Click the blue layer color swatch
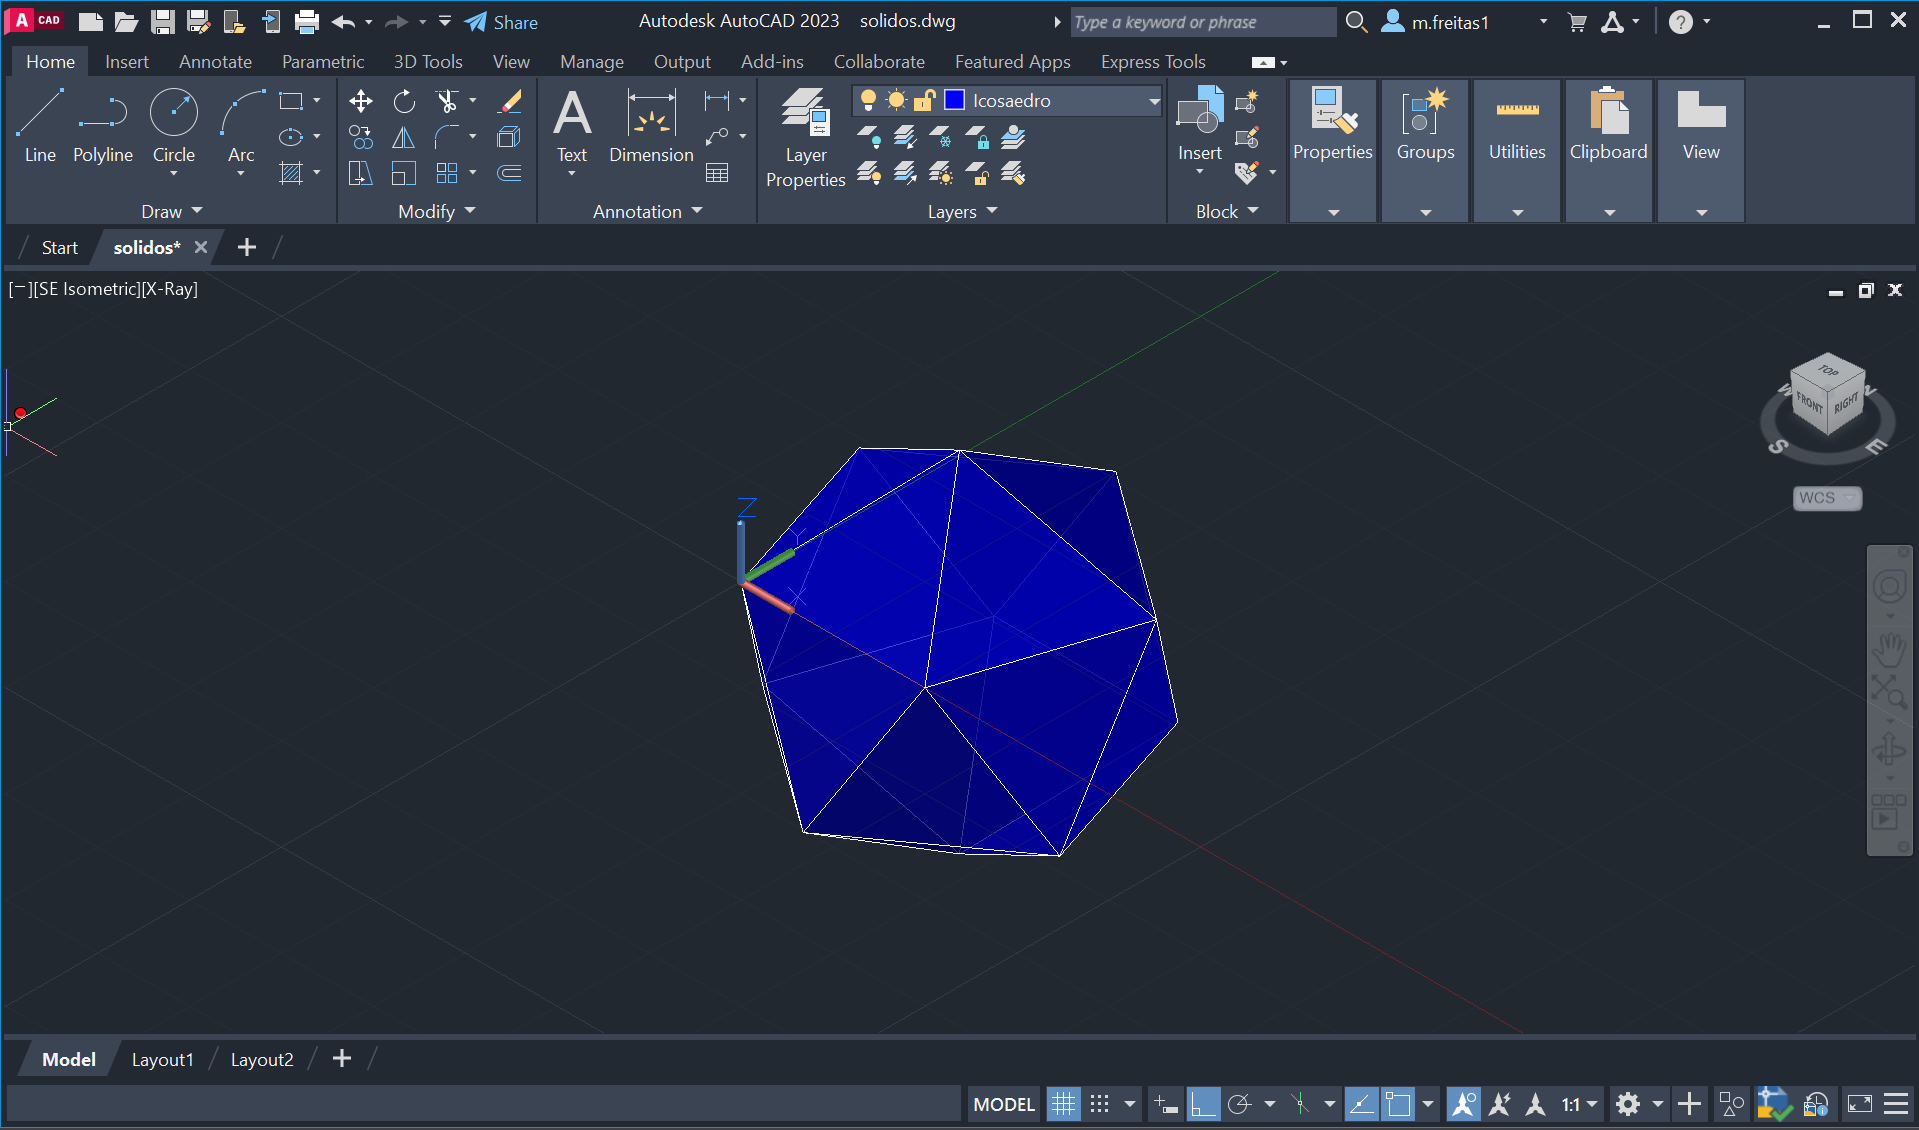Screen dimensions: 1919x1130 pos(954,100)
